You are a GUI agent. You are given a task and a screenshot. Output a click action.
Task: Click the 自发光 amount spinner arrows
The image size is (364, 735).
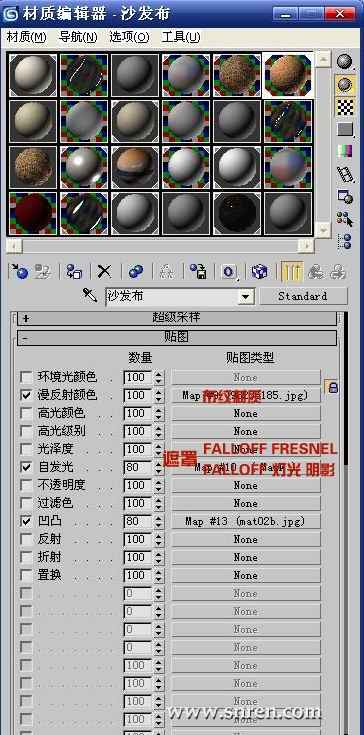point(159,467)
